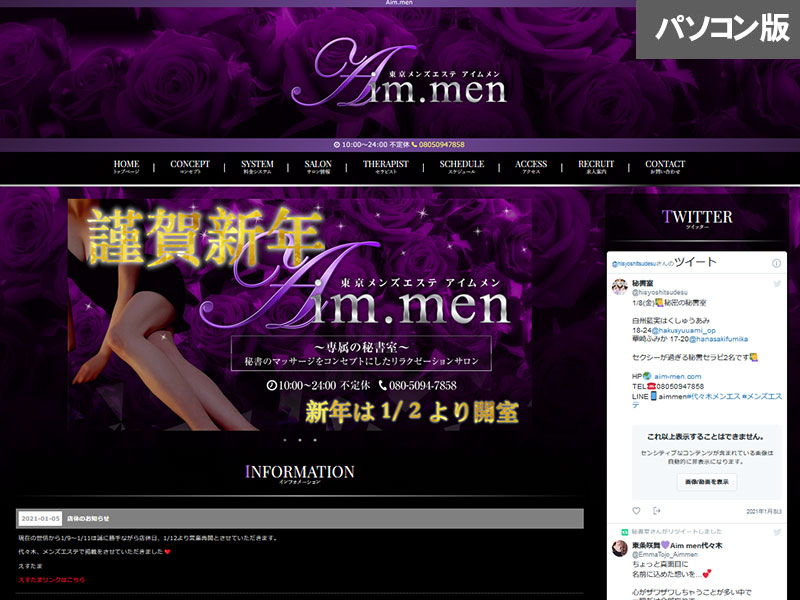The width and height of the screenshot is (800, 600).
Task: Select the second carousel dot indicator
Action: (299, 440)
